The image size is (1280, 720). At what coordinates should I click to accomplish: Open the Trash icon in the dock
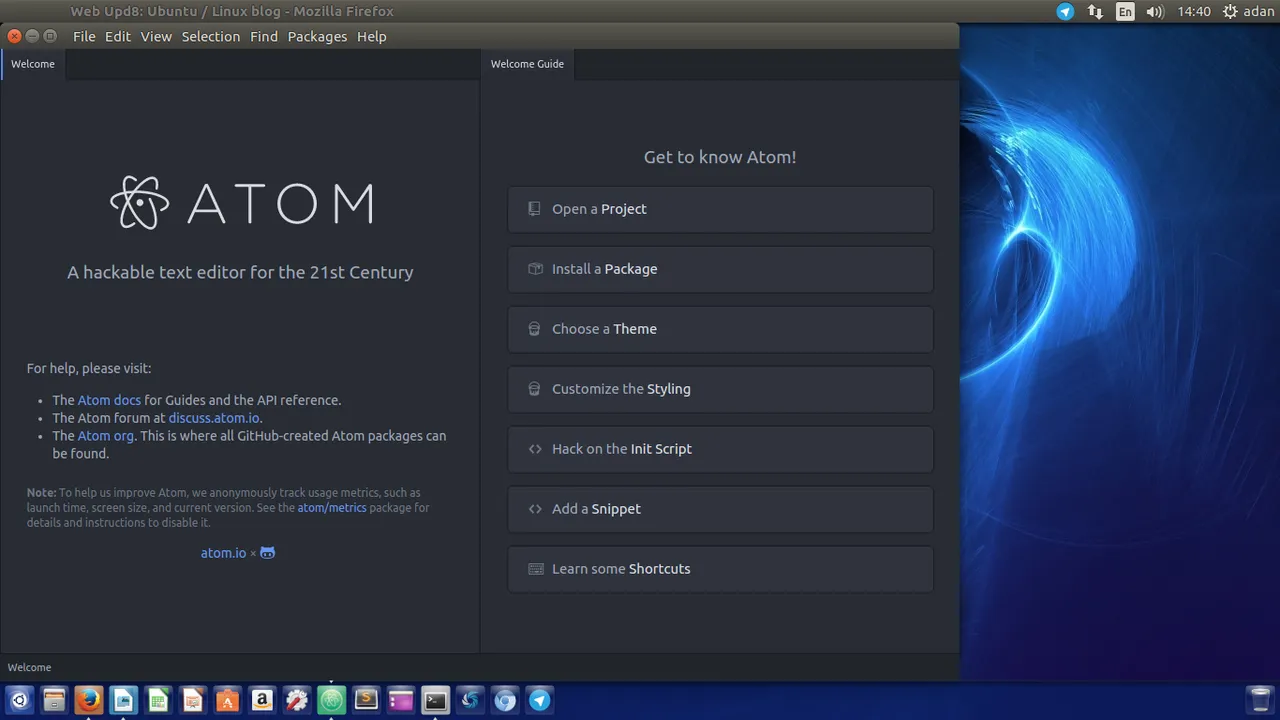pyautogui.click(x=1260, y=700)
